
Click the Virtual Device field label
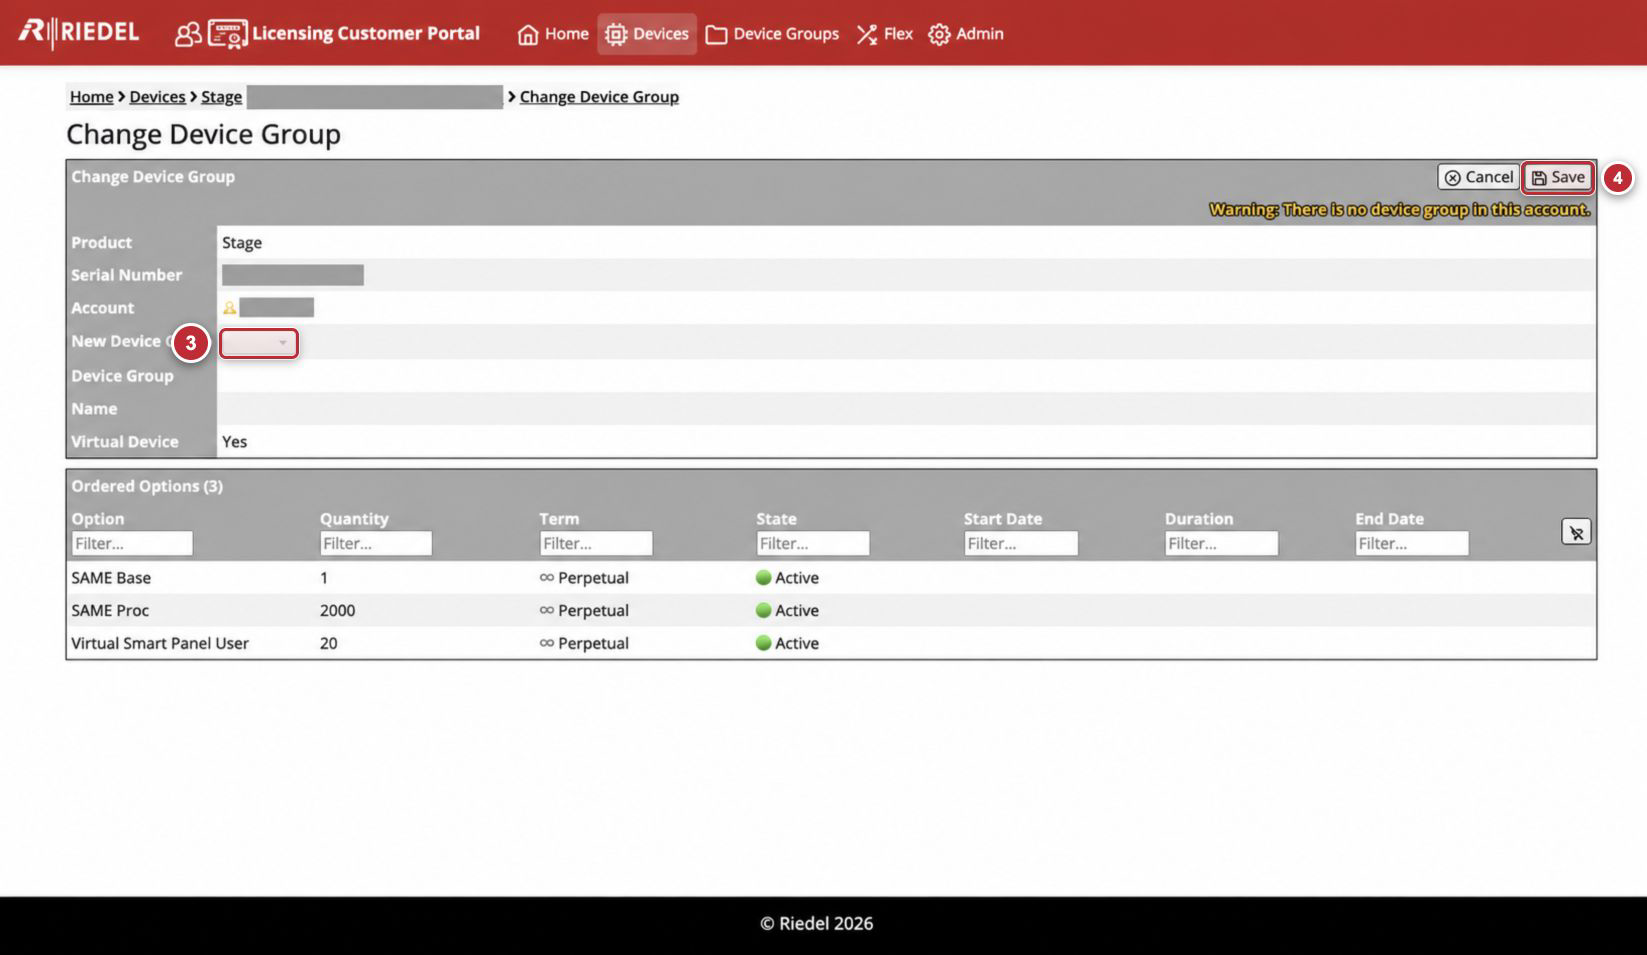(x=125, y=442)
